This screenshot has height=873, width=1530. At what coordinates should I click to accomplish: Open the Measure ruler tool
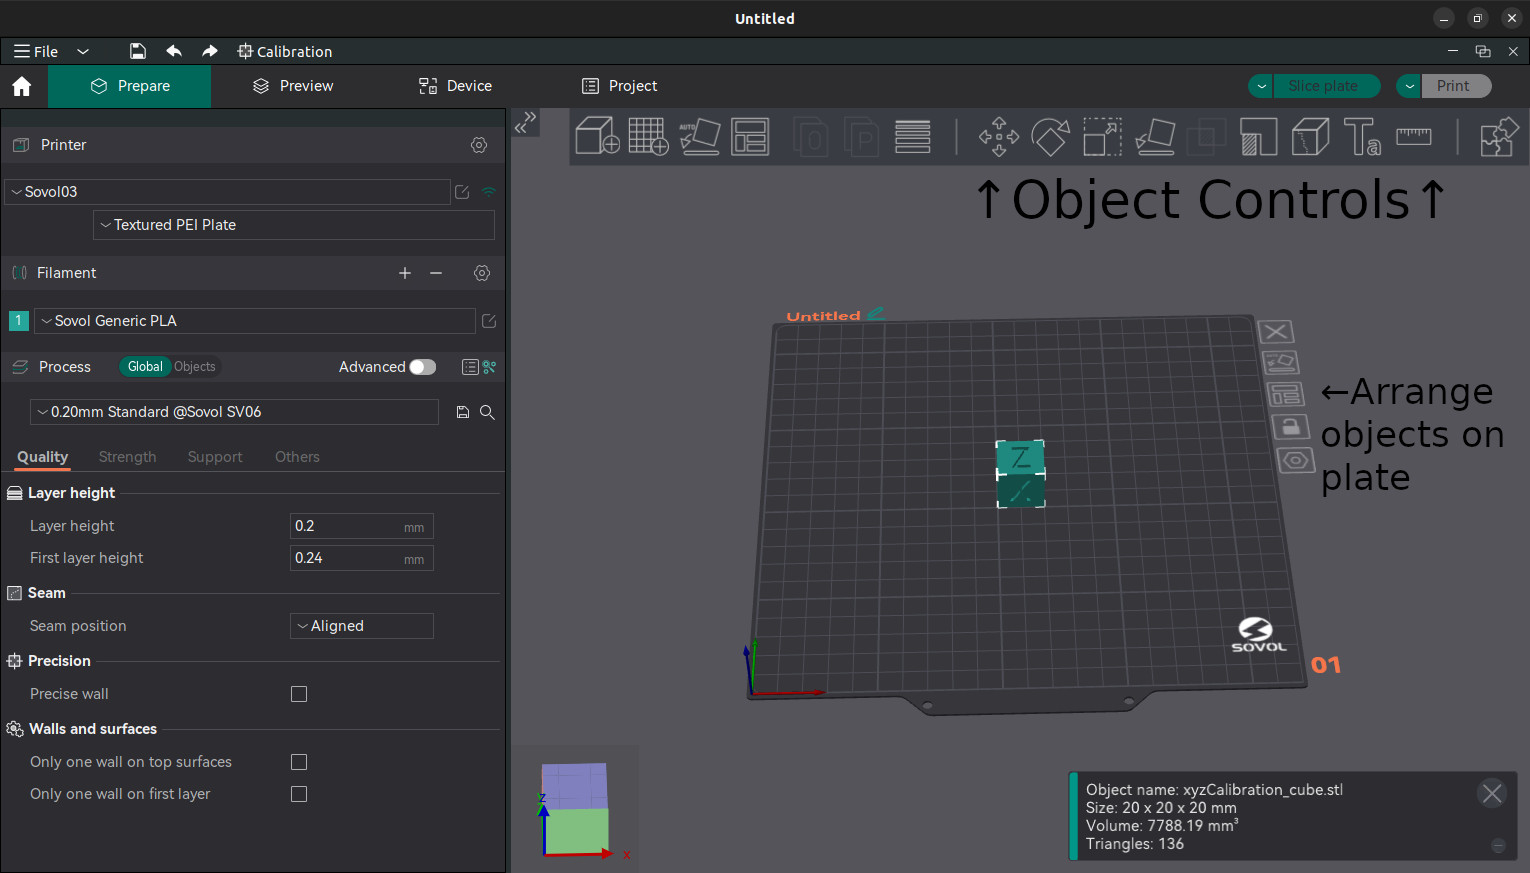tap(1413, 136)
